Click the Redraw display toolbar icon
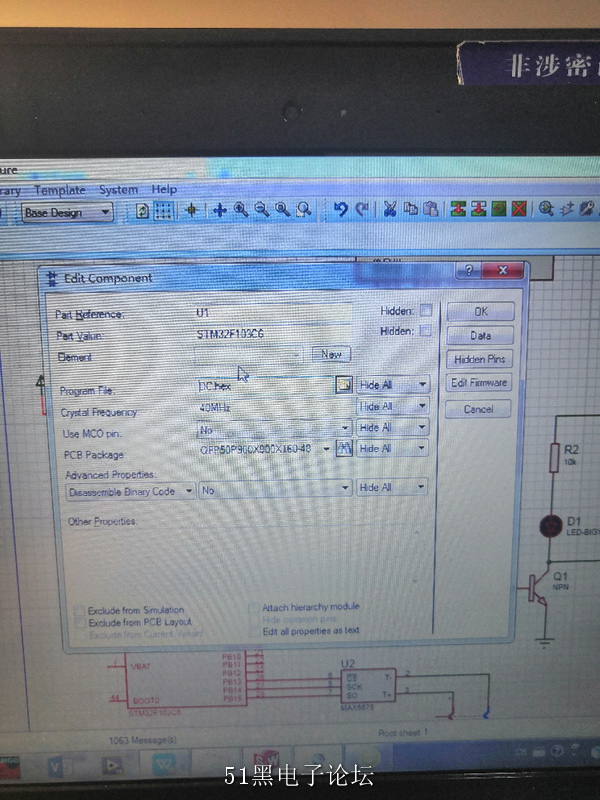Viewport: 600px width, 800px height. tap(142, 211)
